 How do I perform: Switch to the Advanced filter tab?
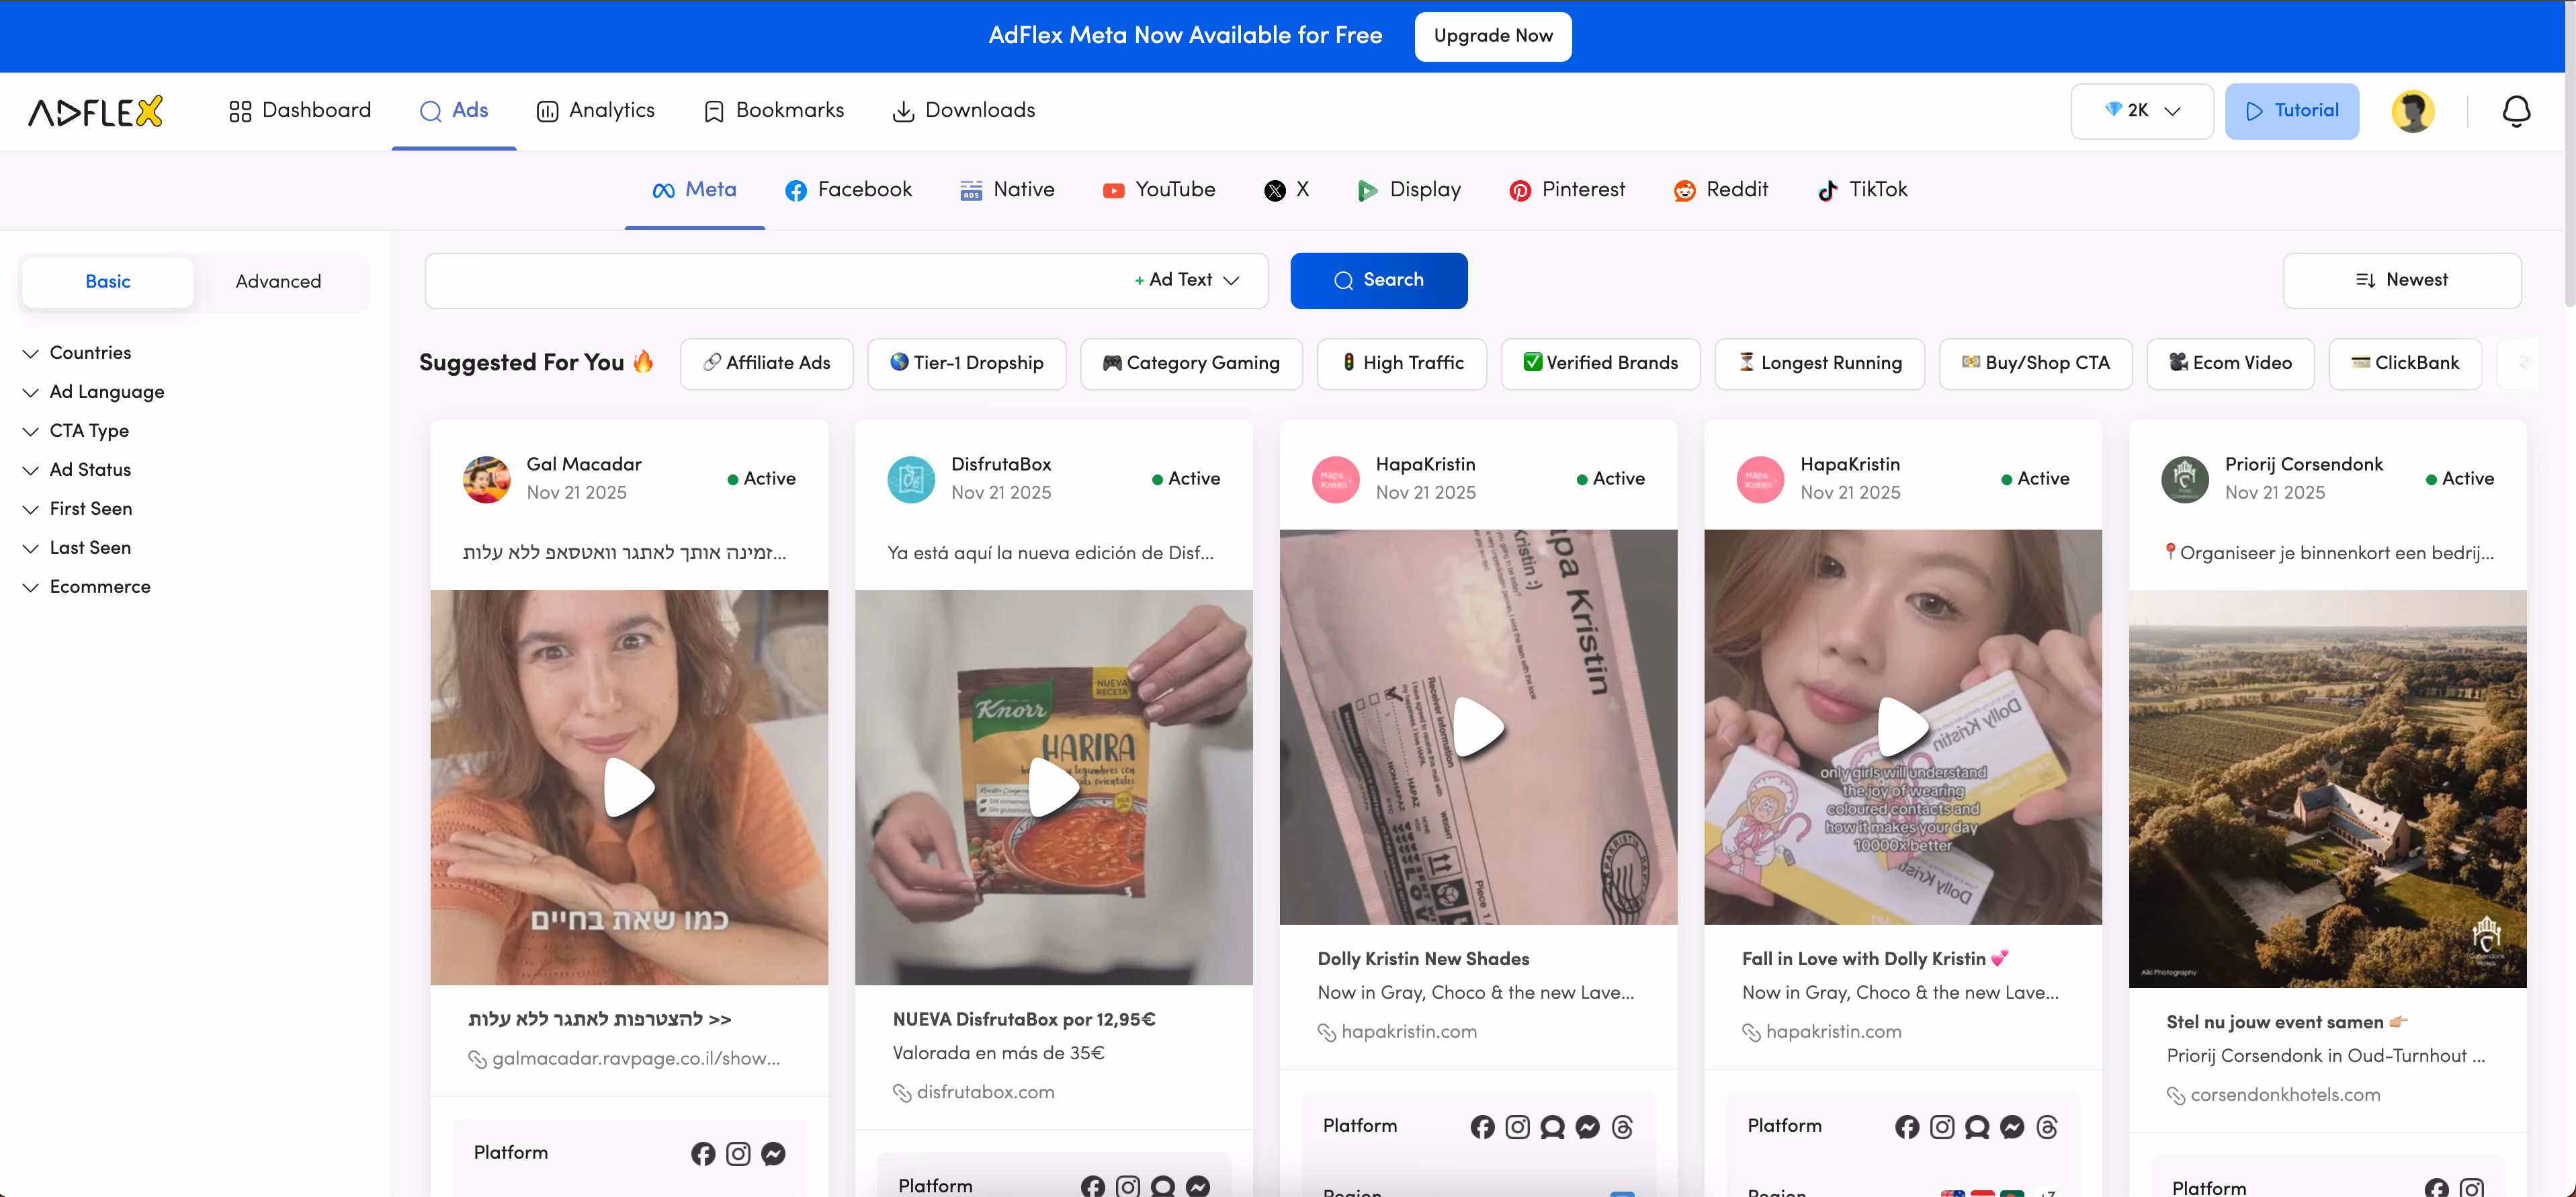279,282
